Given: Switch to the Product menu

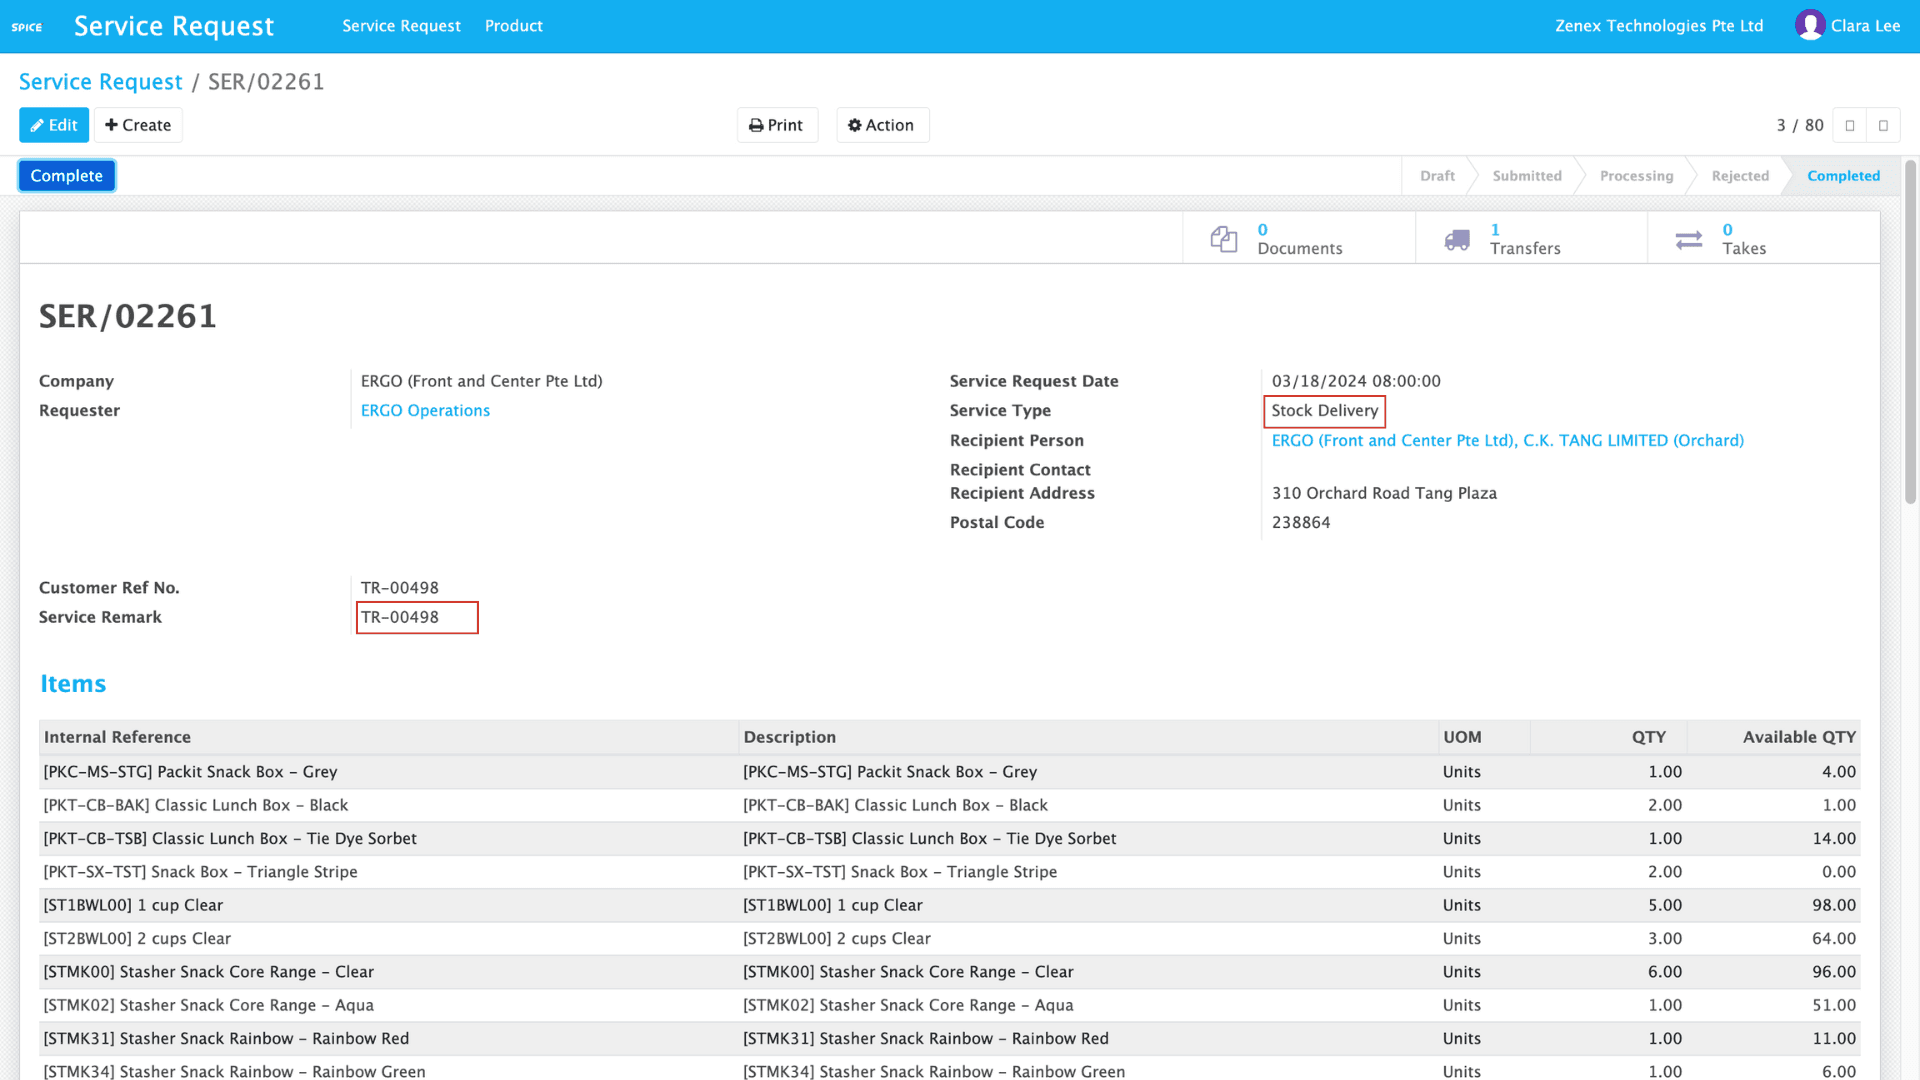Looking at the screenshot, I should click(x=513, y=25).
